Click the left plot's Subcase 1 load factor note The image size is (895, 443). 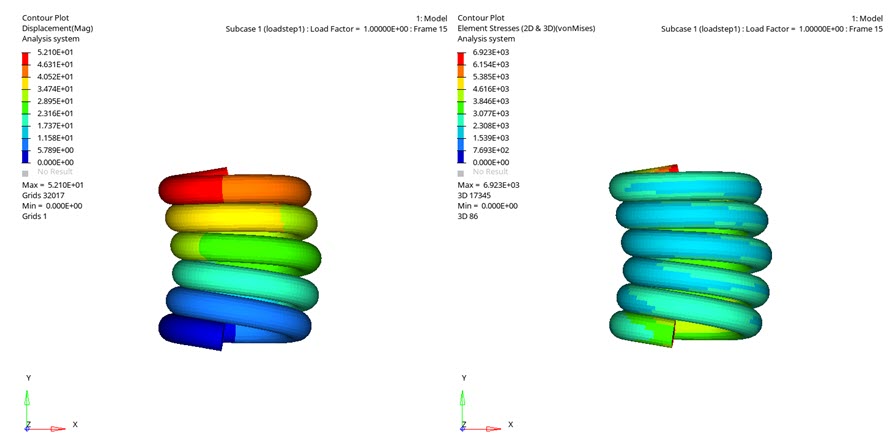(x=336, y=29)
